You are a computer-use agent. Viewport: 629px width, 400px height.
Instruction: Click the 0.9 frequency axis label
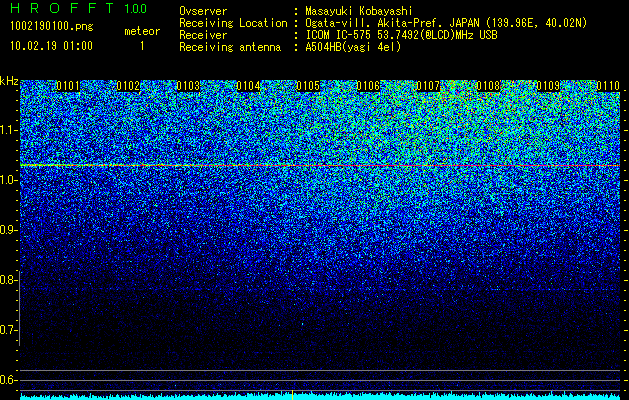coord(9,230)
